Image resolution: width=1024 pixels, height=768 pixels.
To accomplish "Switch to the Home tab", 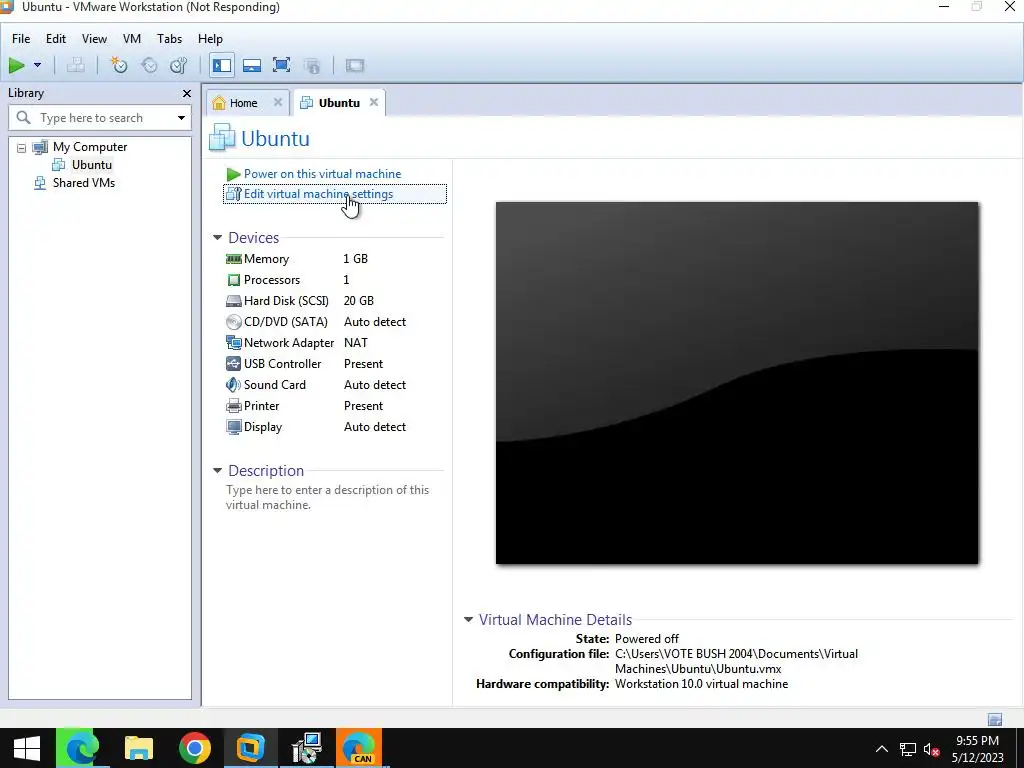I will click(x=243, y=103).
